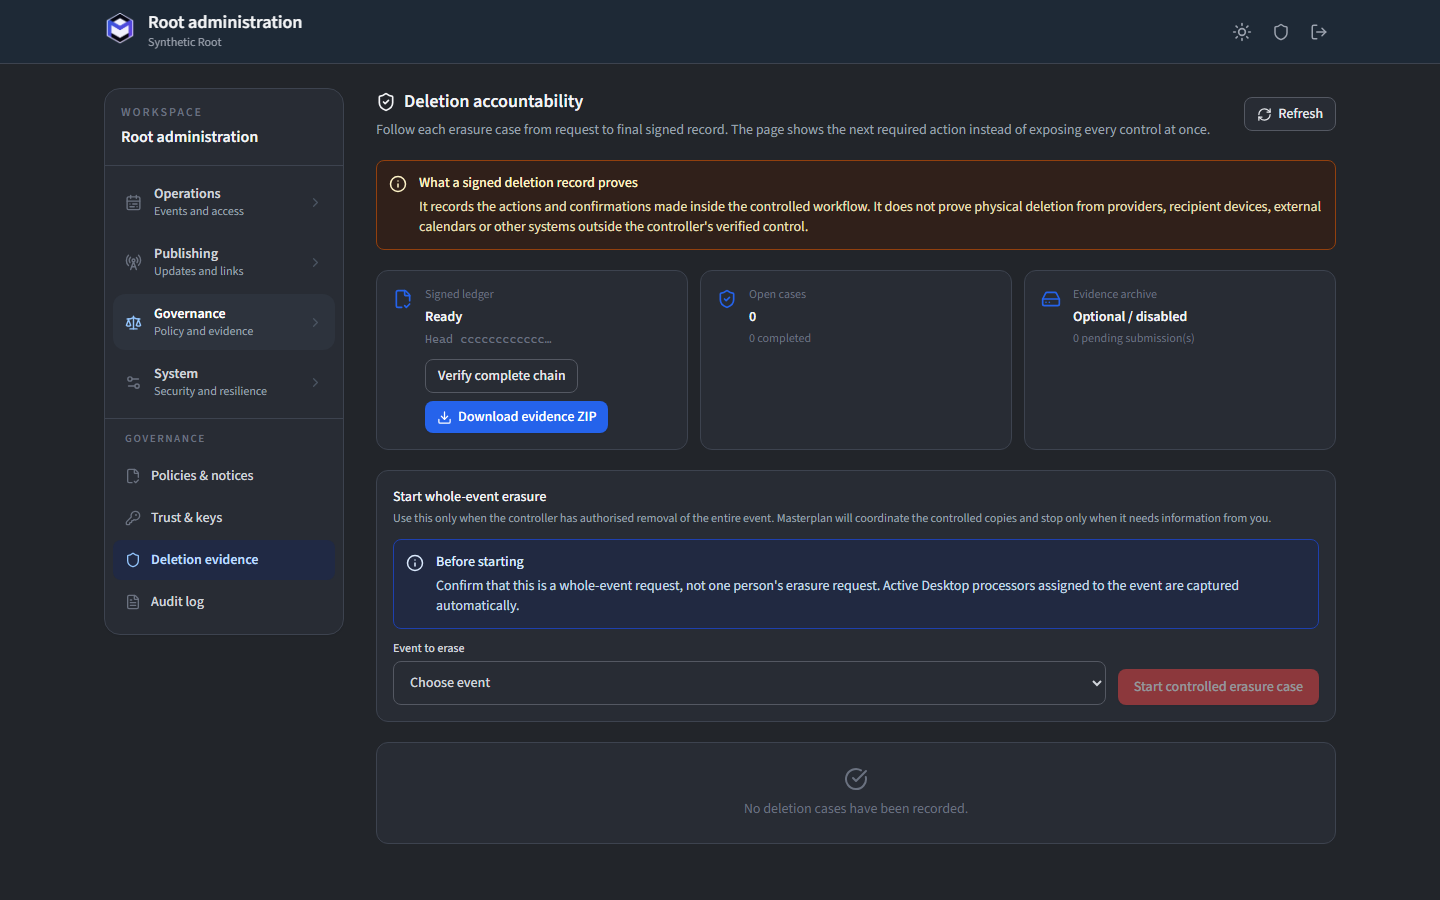Click the System settings sliders icon

[133, 382]
